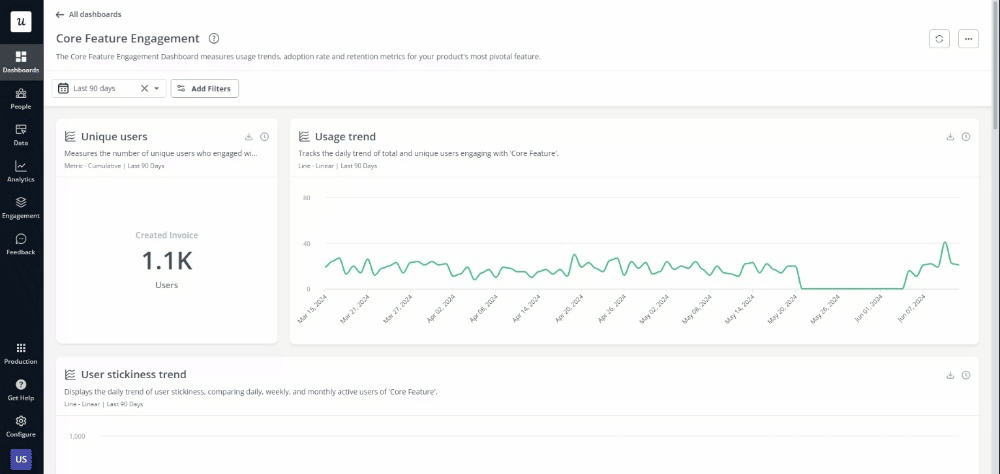Open the Feedback section

21,244
